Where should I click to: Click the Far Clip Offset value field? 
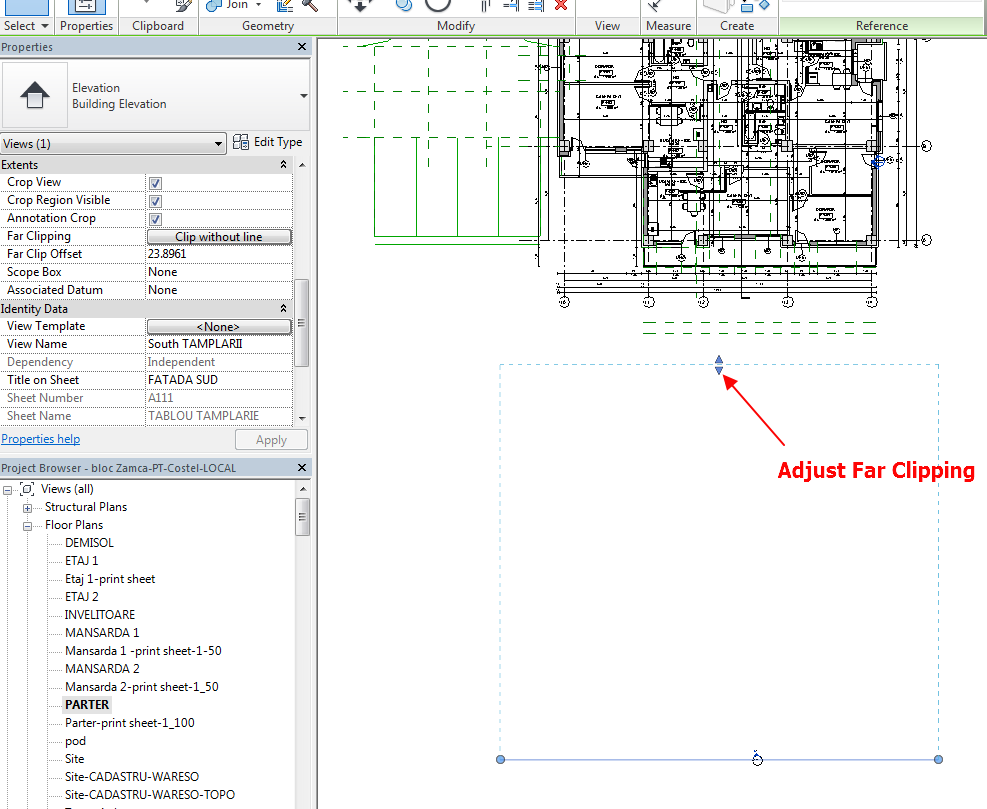pyautogui.click(x=219, y=254)
